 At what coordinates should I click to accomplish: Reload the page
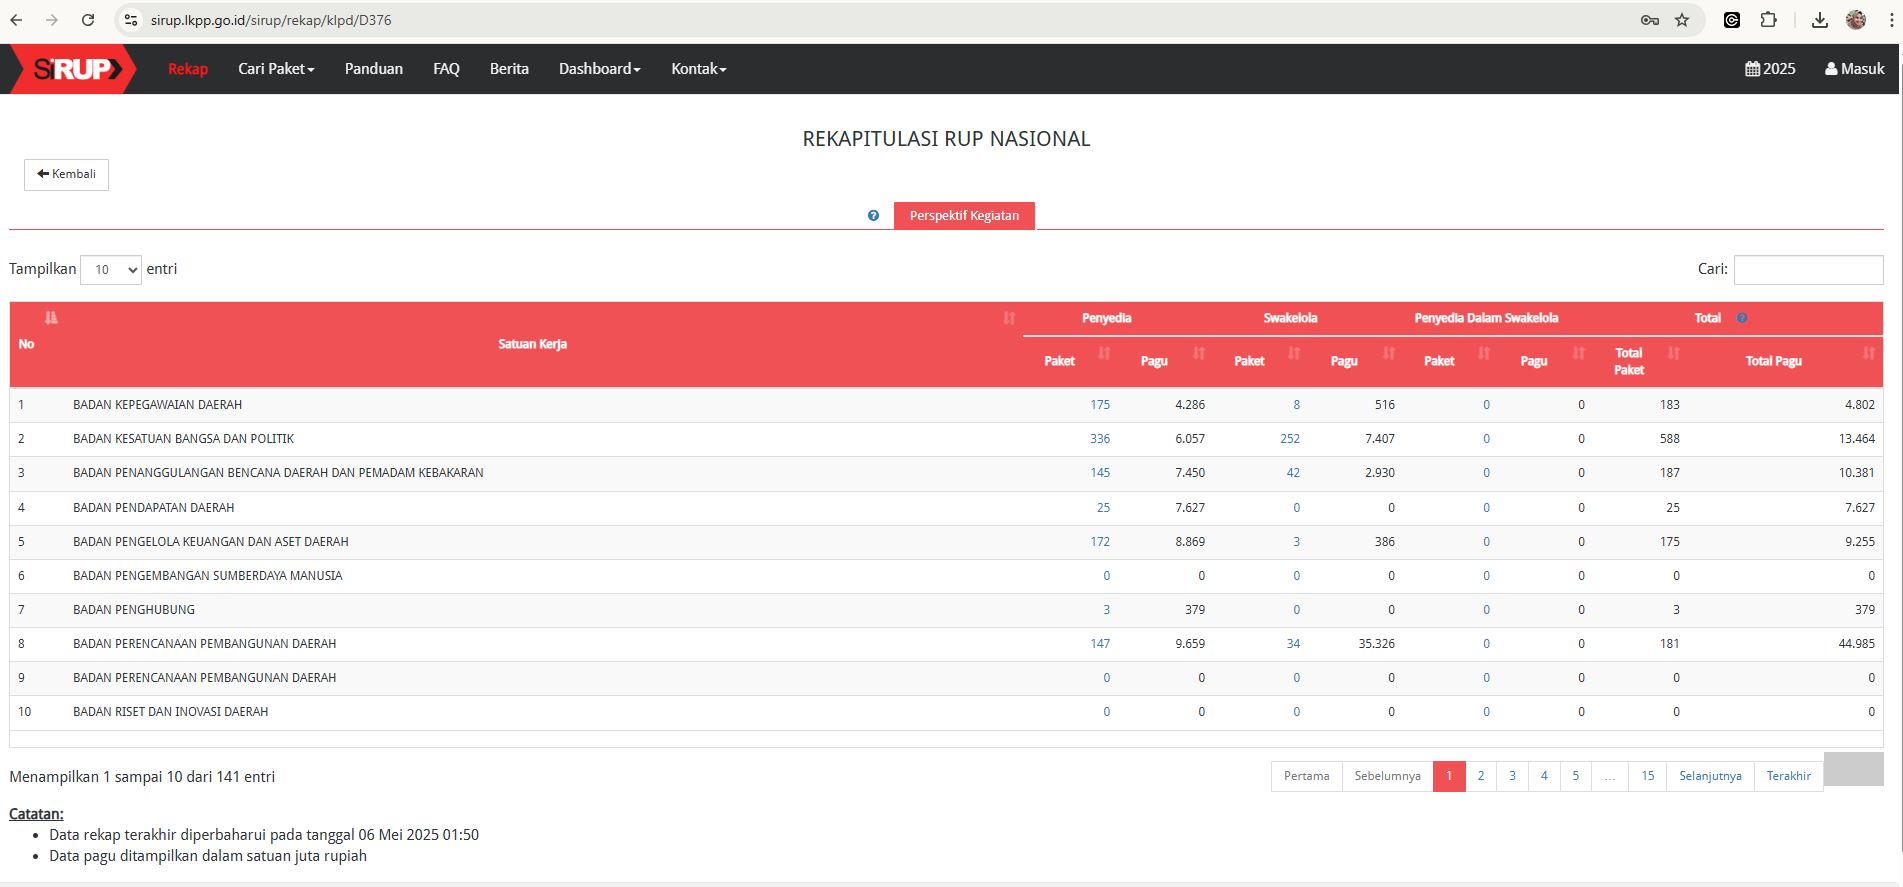[88, 20]
